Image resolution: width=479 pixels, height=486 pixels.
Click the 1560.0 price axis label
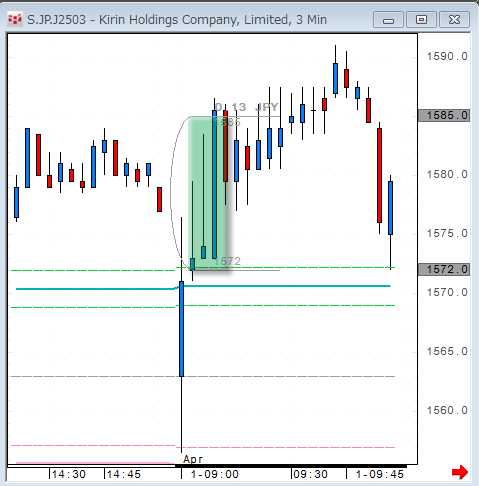click(x=447, y=410)
